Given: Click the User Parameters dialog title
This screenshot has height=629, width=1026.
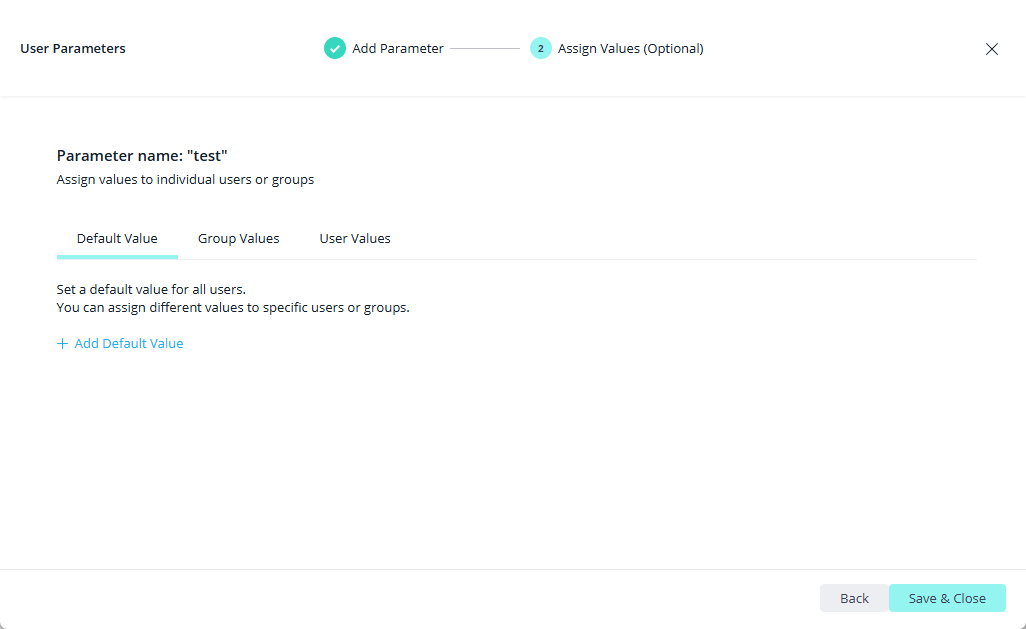Looking at the screenshot, I should click(x=73, y=48).
